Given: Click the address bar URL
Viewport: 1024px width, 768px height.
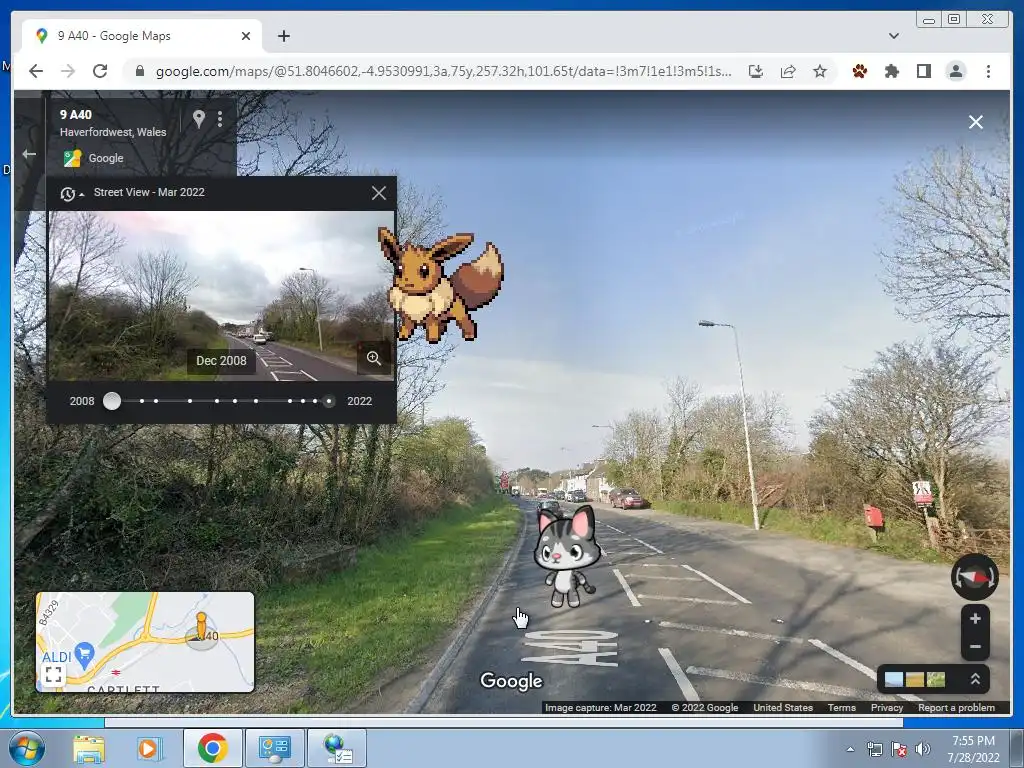Looking at the screenshot, I should point(443,71).
